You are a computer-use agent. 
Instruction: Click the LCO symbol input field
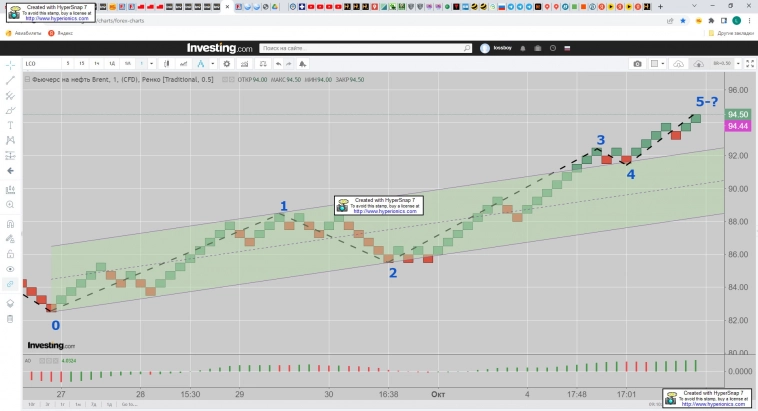pyautogui.click(x=42, y=64)
